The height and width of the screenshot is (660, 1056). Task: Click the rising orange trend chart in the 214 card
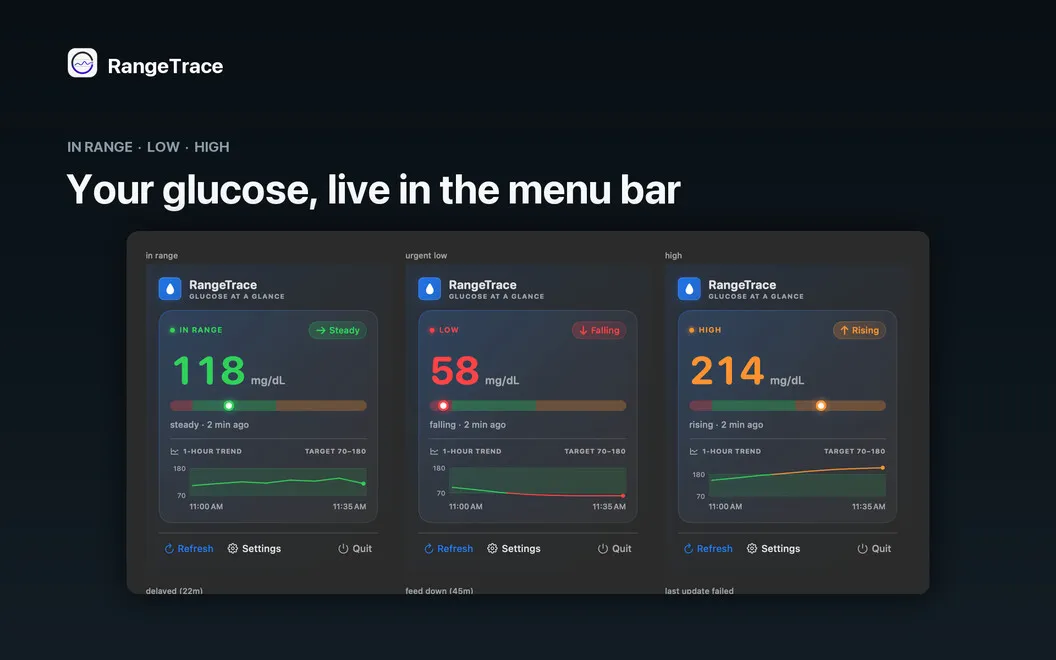click(x=797, y=481)
